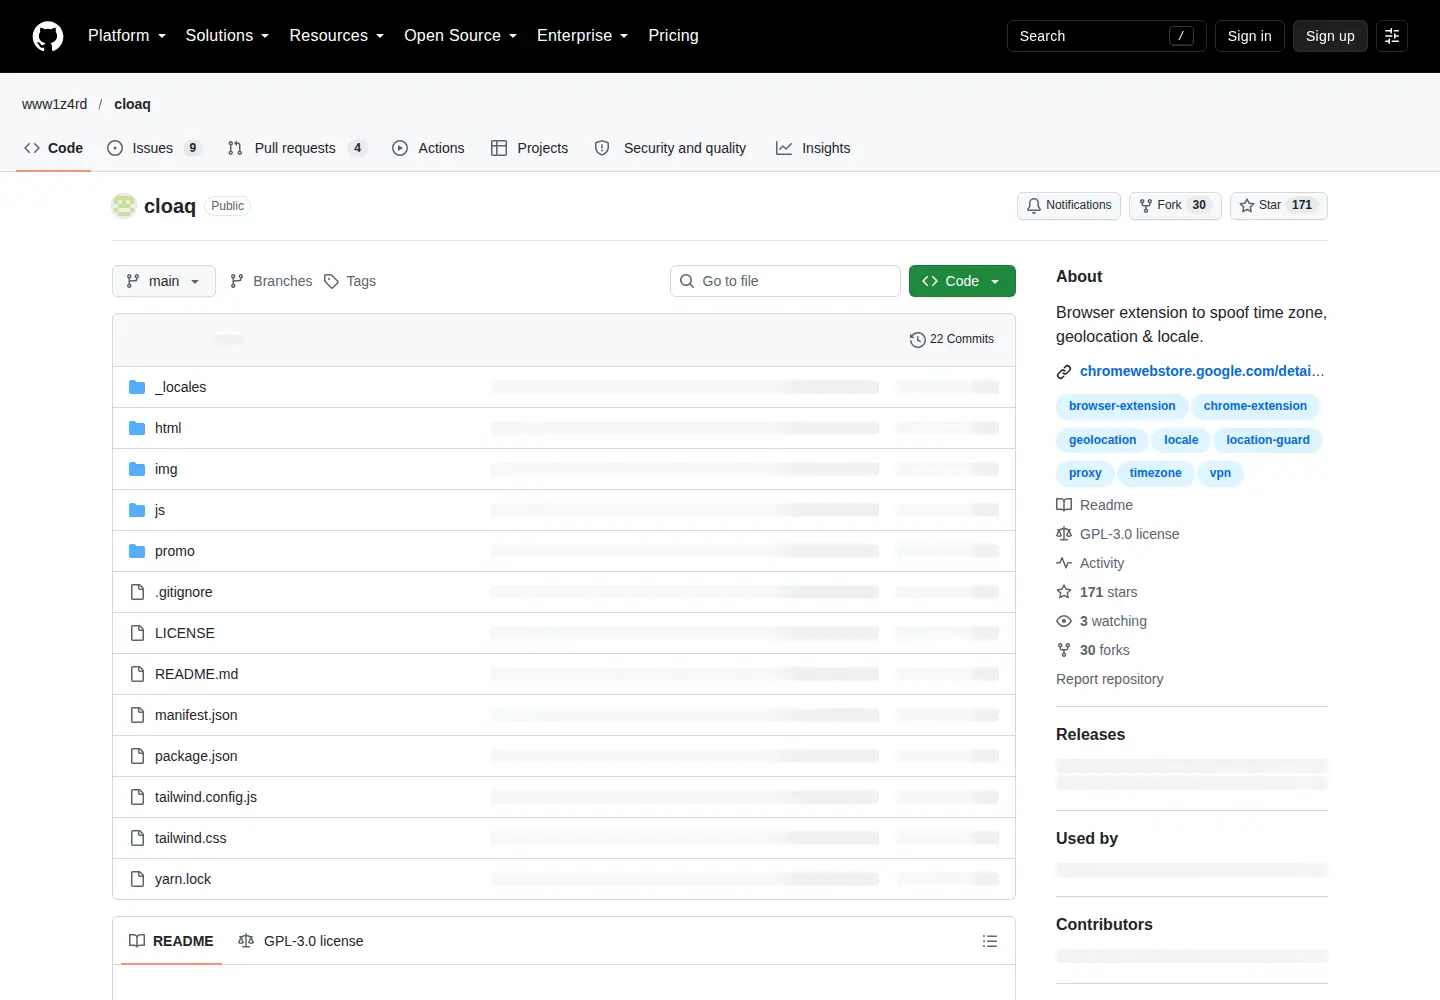Click the star icon beside 171 stars
Screen dimensions: 1440x1000
pyautogui.click(x=1064, y=592)
